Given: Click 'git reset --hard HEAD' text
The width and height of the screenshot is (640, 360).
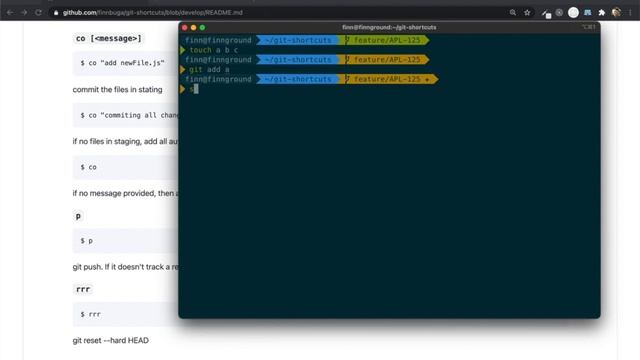Looking at the screenshot, I should [111, 340].
